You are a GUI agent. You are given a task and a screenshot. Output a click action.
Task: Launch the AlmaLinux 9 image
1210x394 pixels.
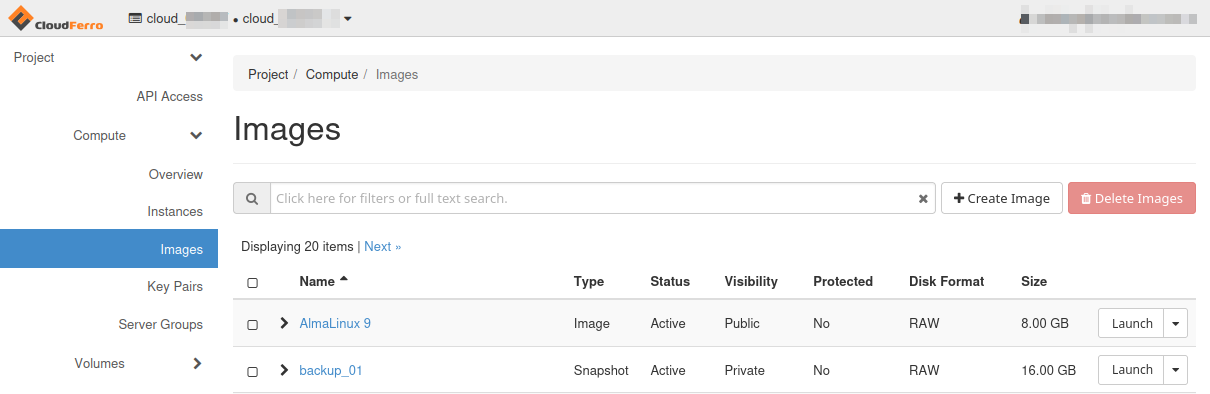(x=1132, y=323)
